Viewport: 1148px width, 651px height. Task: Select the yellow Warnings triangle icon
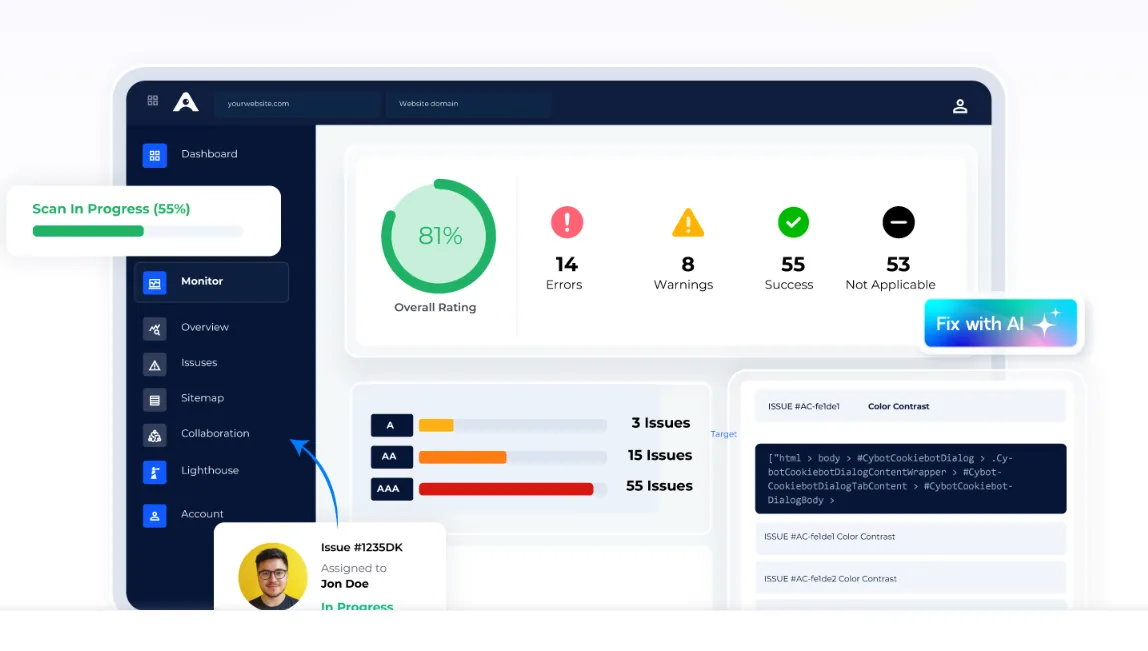coord(687,222)
